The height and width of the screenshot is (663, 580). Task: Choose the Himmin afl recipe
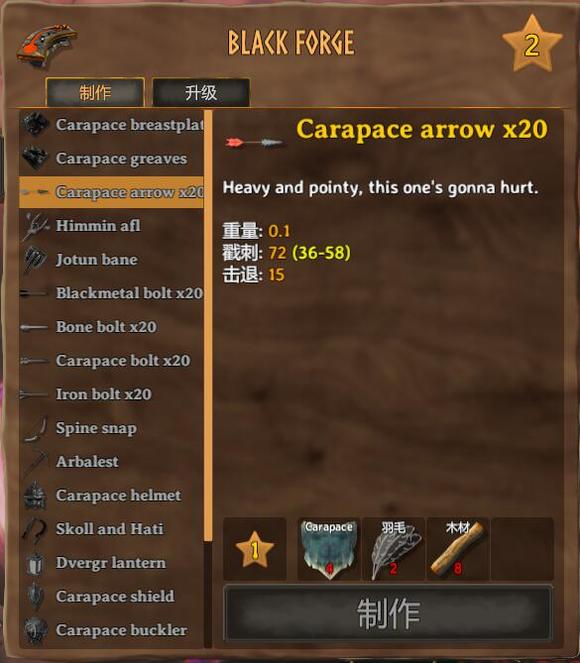click(112, 226)
